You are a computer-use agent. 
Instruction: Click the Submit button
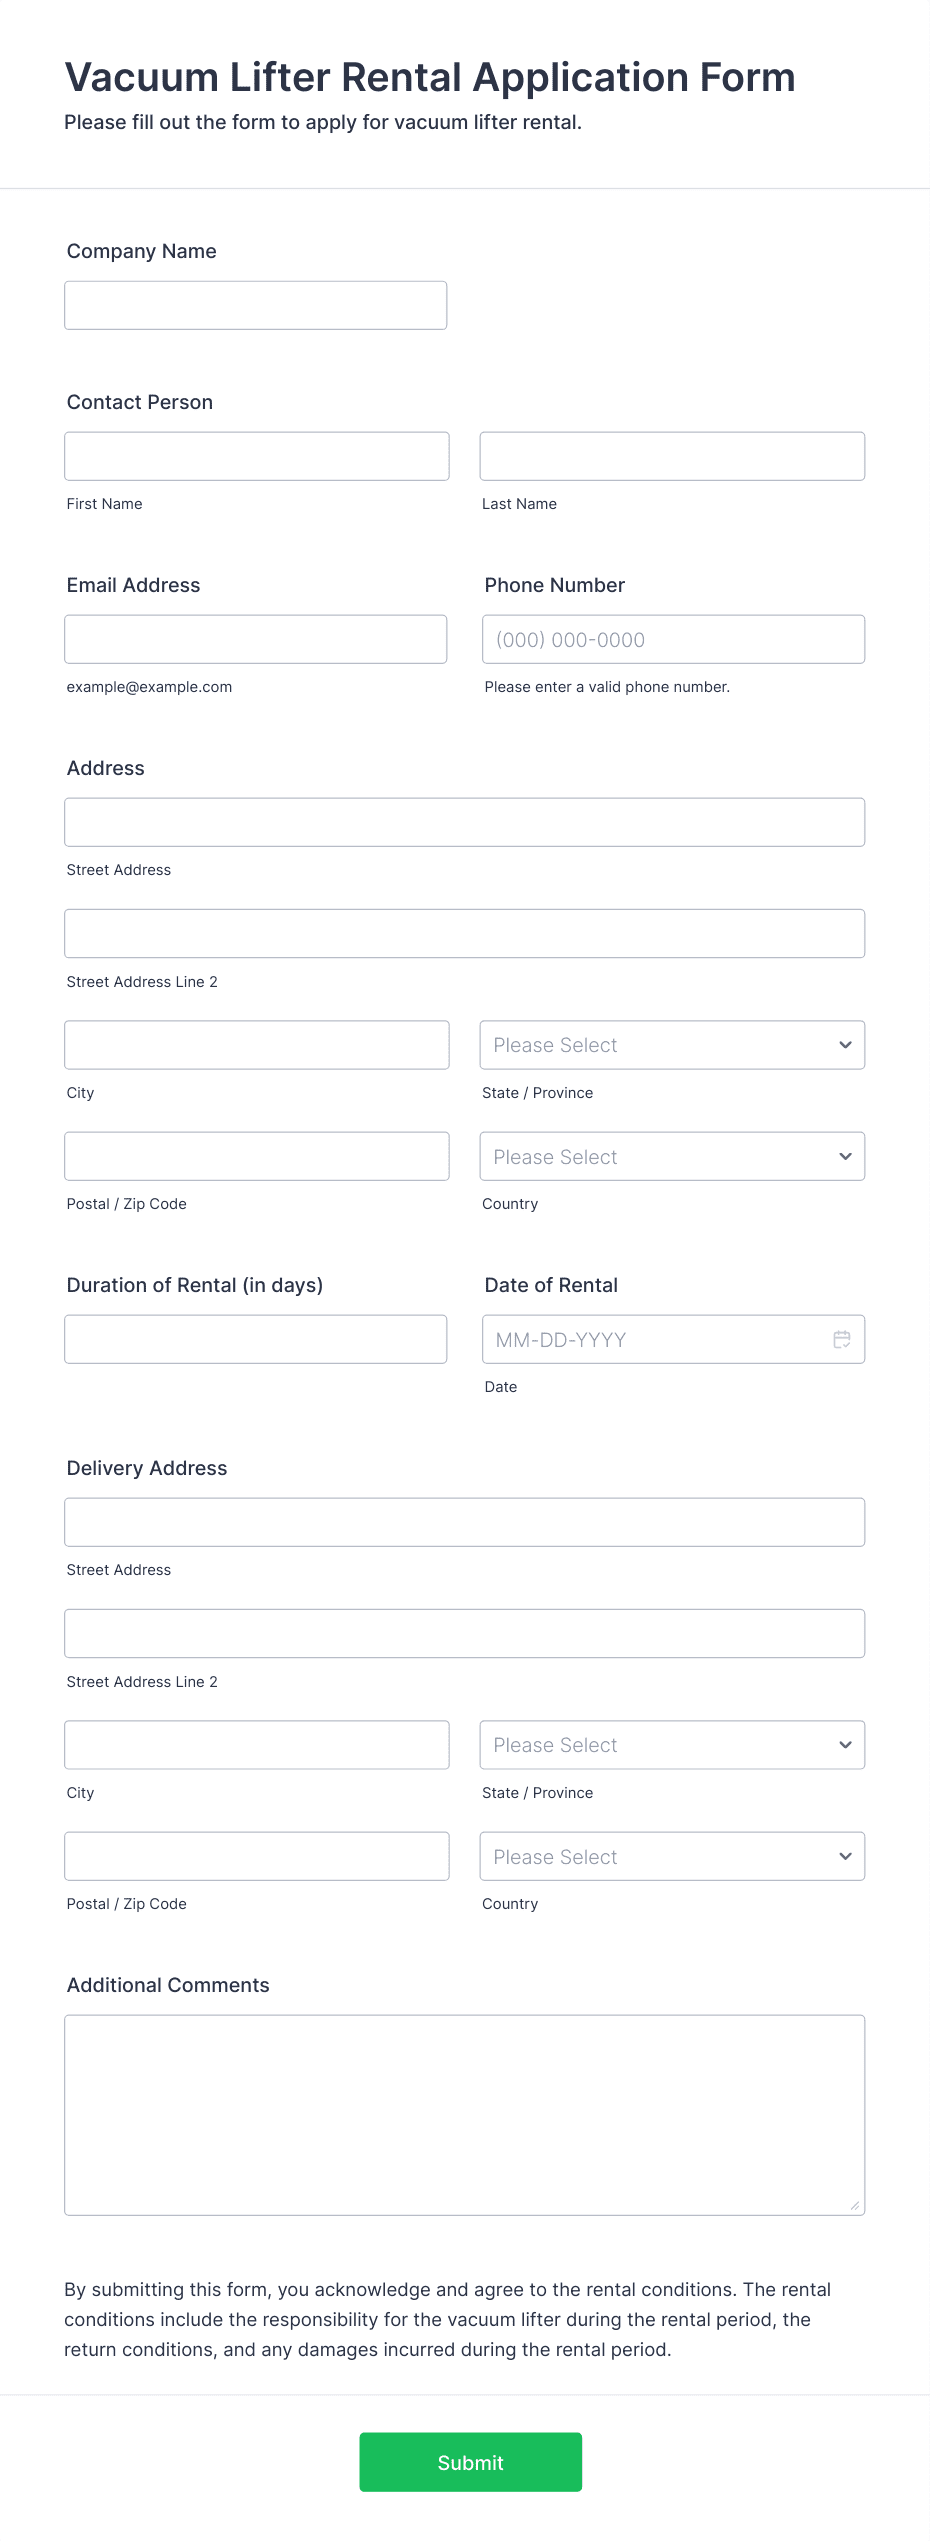coord(471,2462)
